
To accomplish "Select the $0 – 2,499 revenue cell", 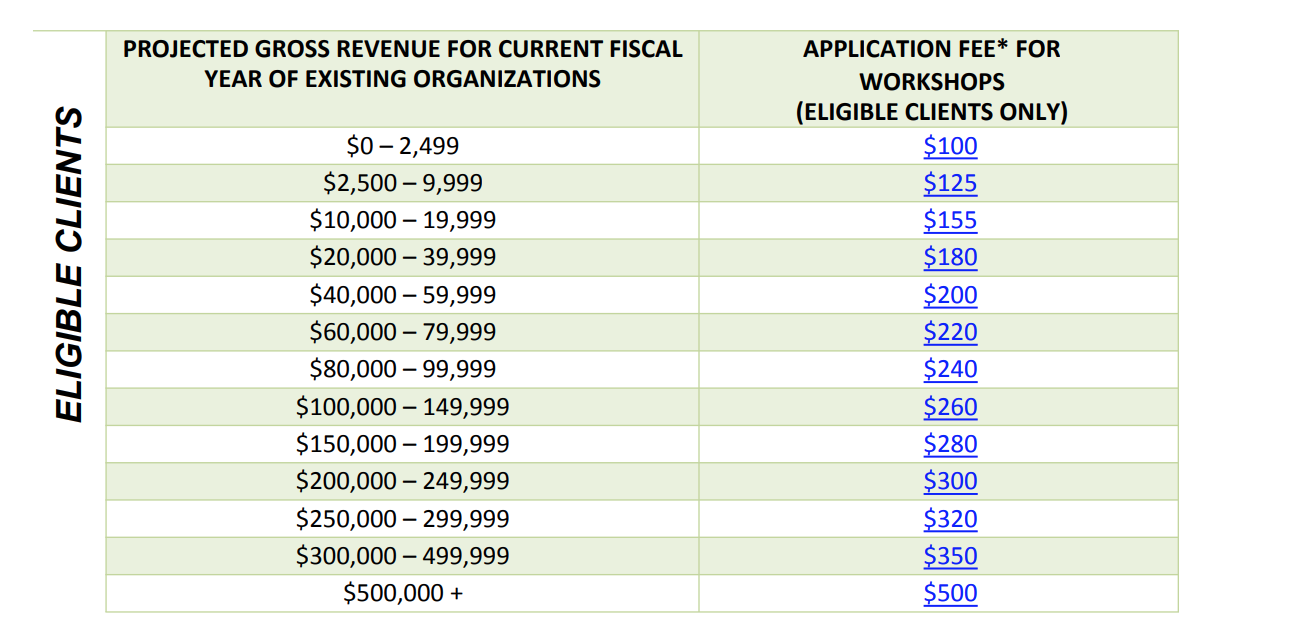I will (x=402, y=146).
